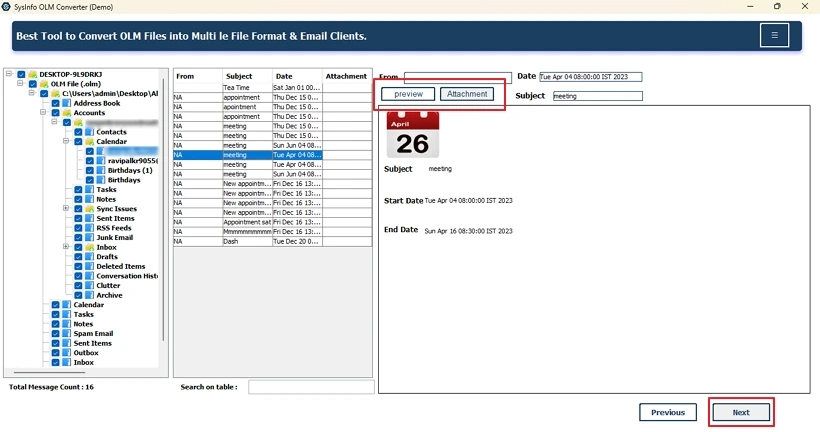Click the Contacts folder icon
This screenshot has height=432, width=820.
(x=89, y=132)
